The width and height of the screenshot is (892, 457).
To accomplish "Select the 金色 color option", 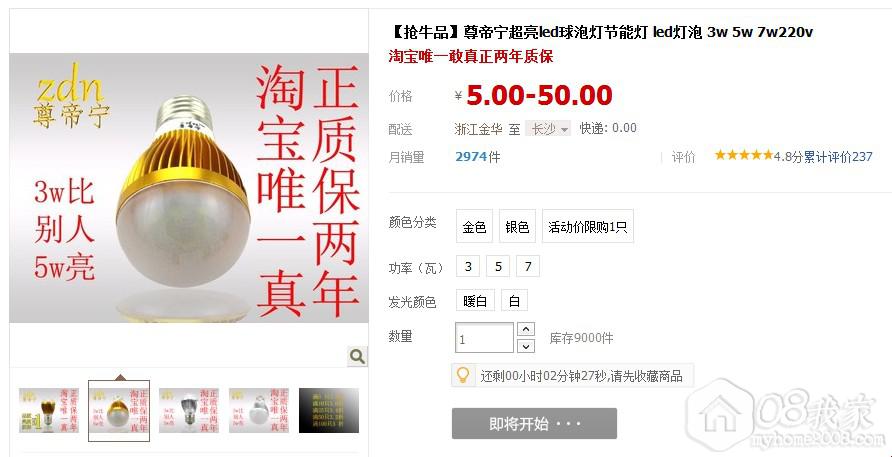I will pyautogui.click(x=474, y=227).
